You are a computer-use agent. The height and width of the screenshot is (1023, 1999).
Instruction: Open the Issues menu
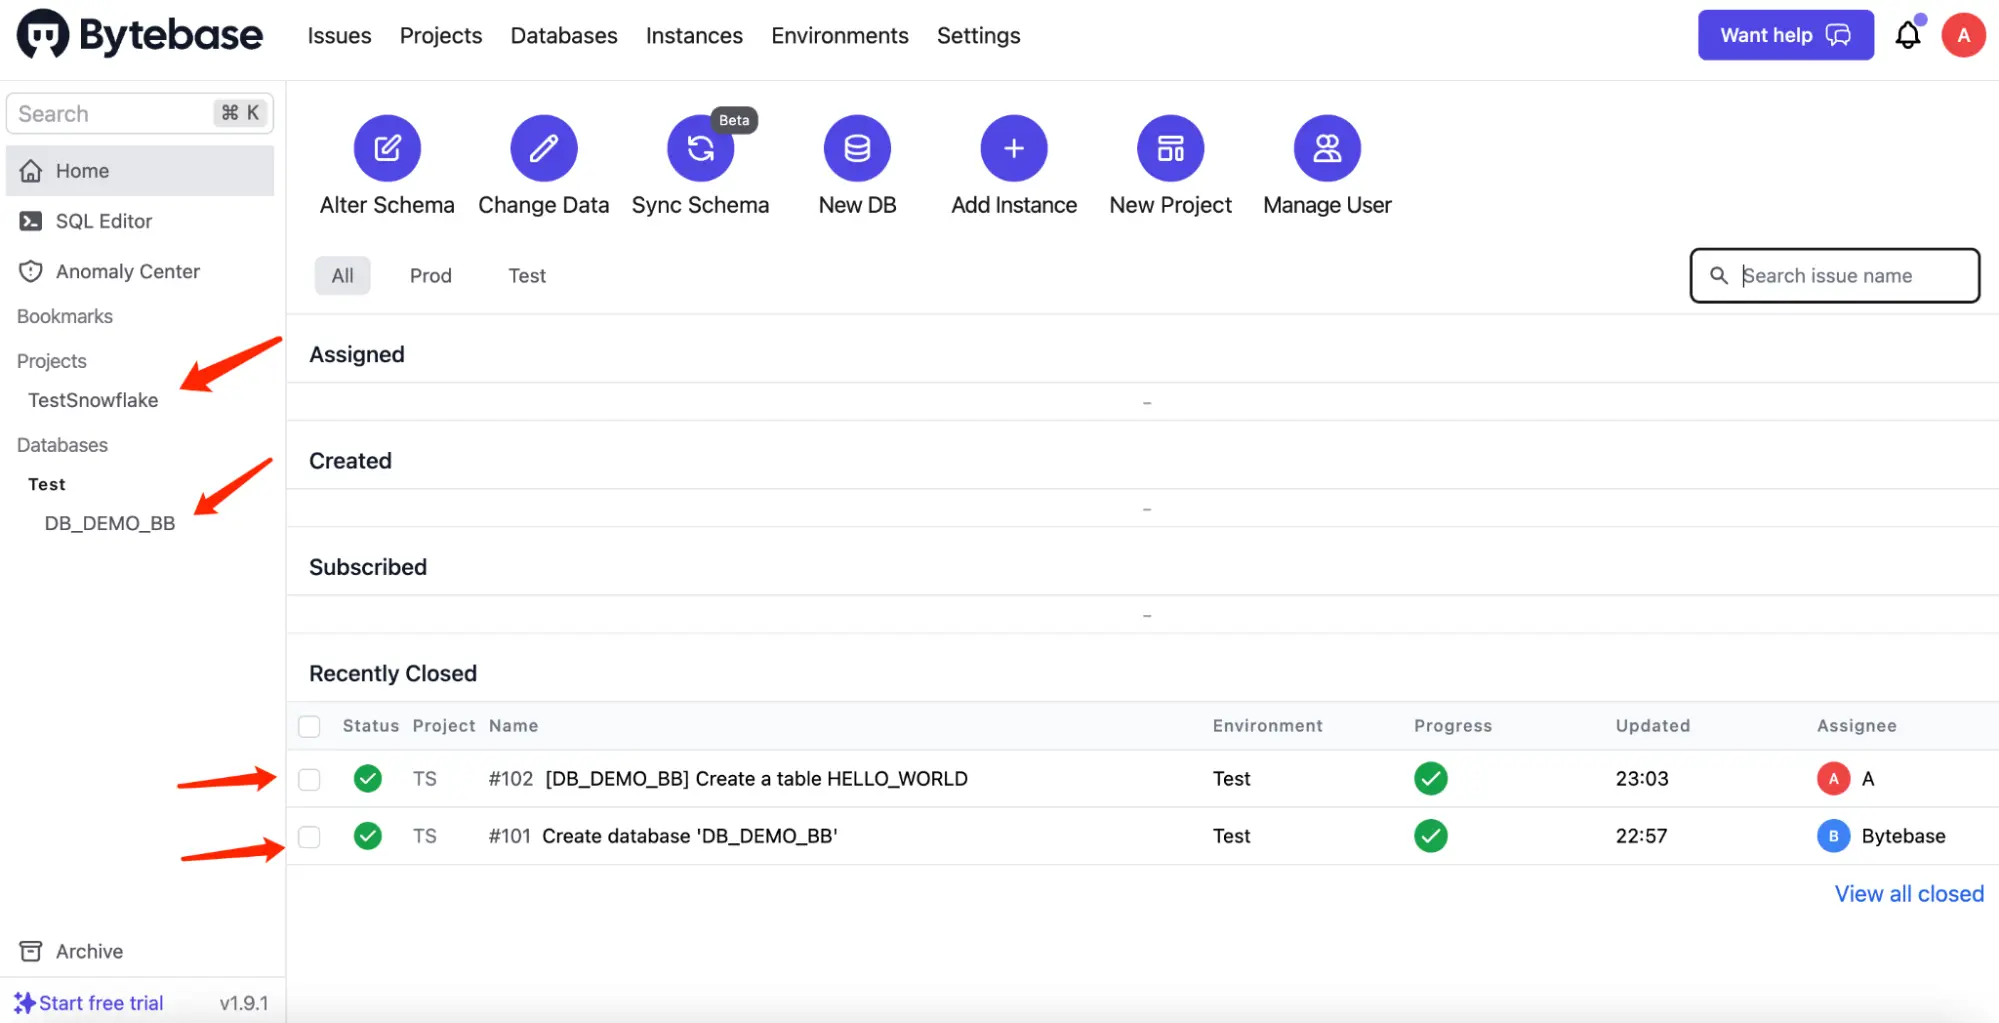coord(339,35)
